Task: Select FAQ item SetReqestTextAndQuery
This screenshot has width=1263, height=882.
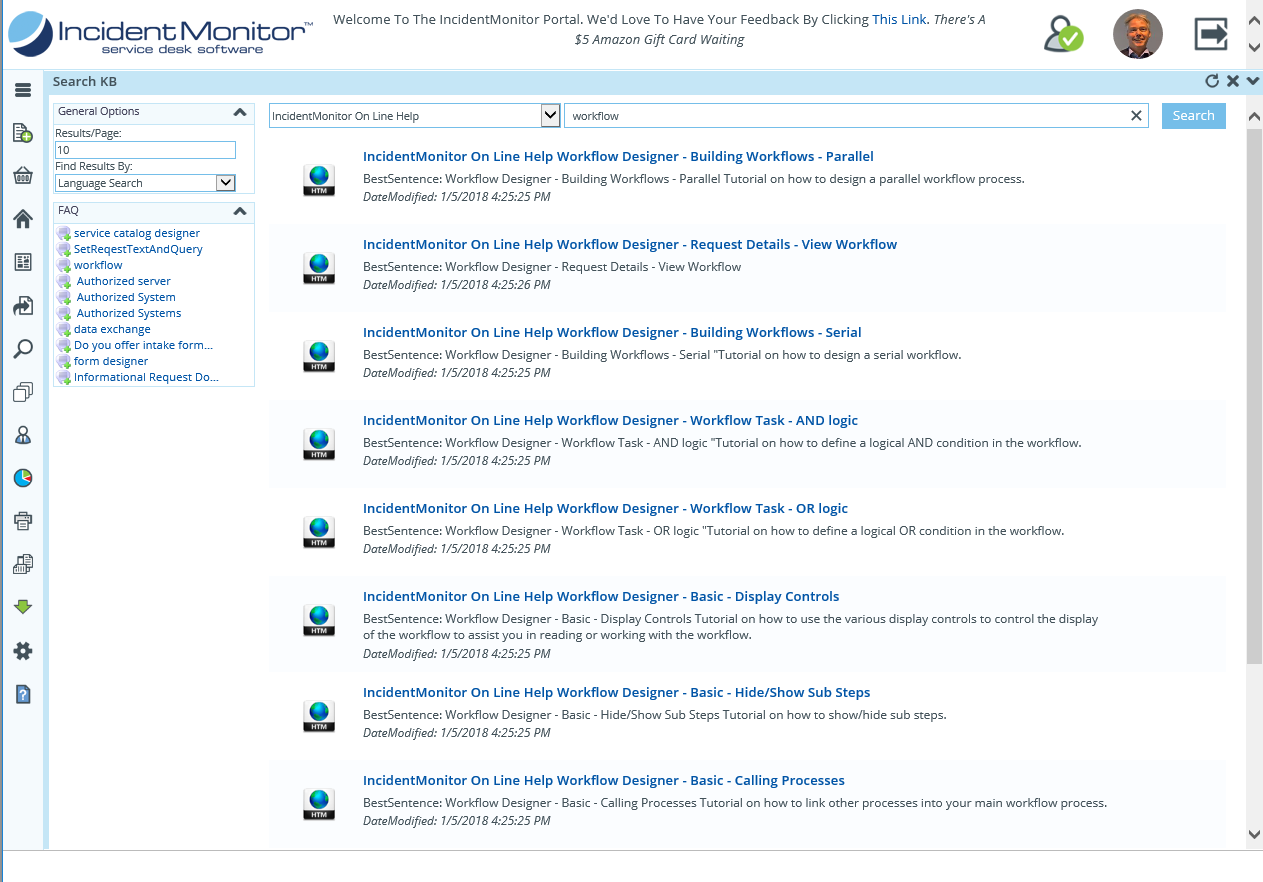Action: [x=138, y=249]
